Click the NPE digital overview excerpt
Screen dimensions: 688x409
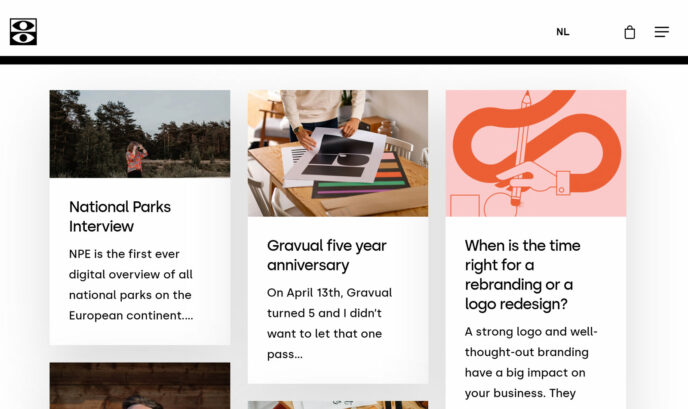(131, 284)
